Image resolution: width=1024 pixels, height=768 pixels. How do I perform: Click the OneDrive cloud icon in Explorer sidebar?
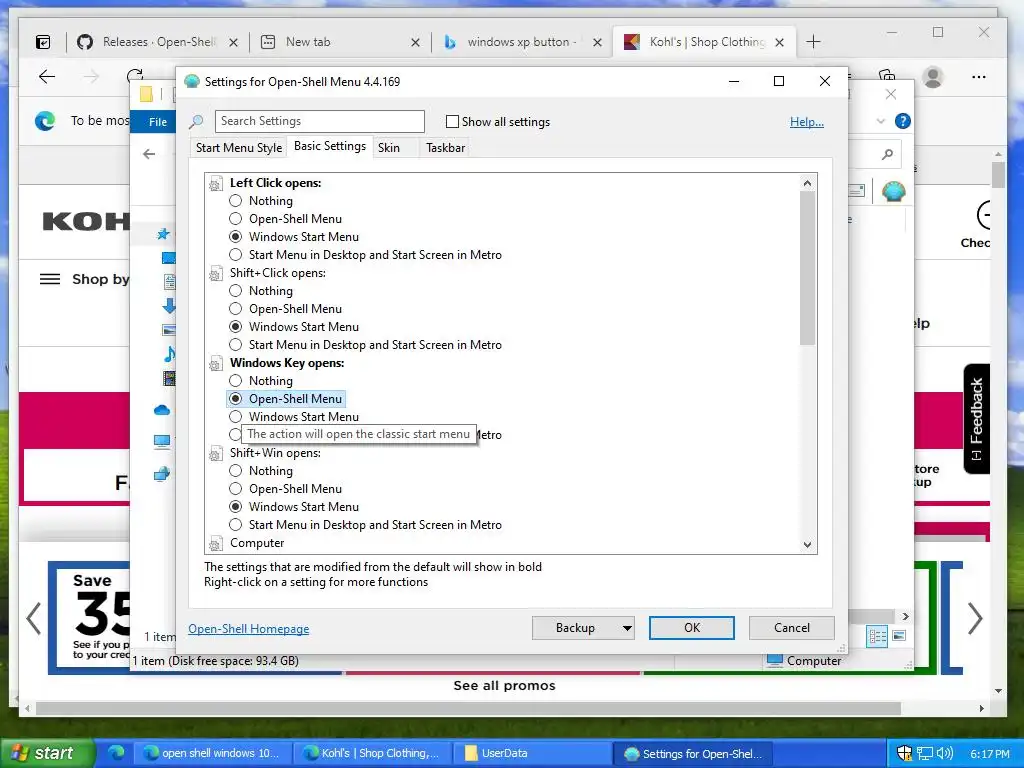click(162, 410)
